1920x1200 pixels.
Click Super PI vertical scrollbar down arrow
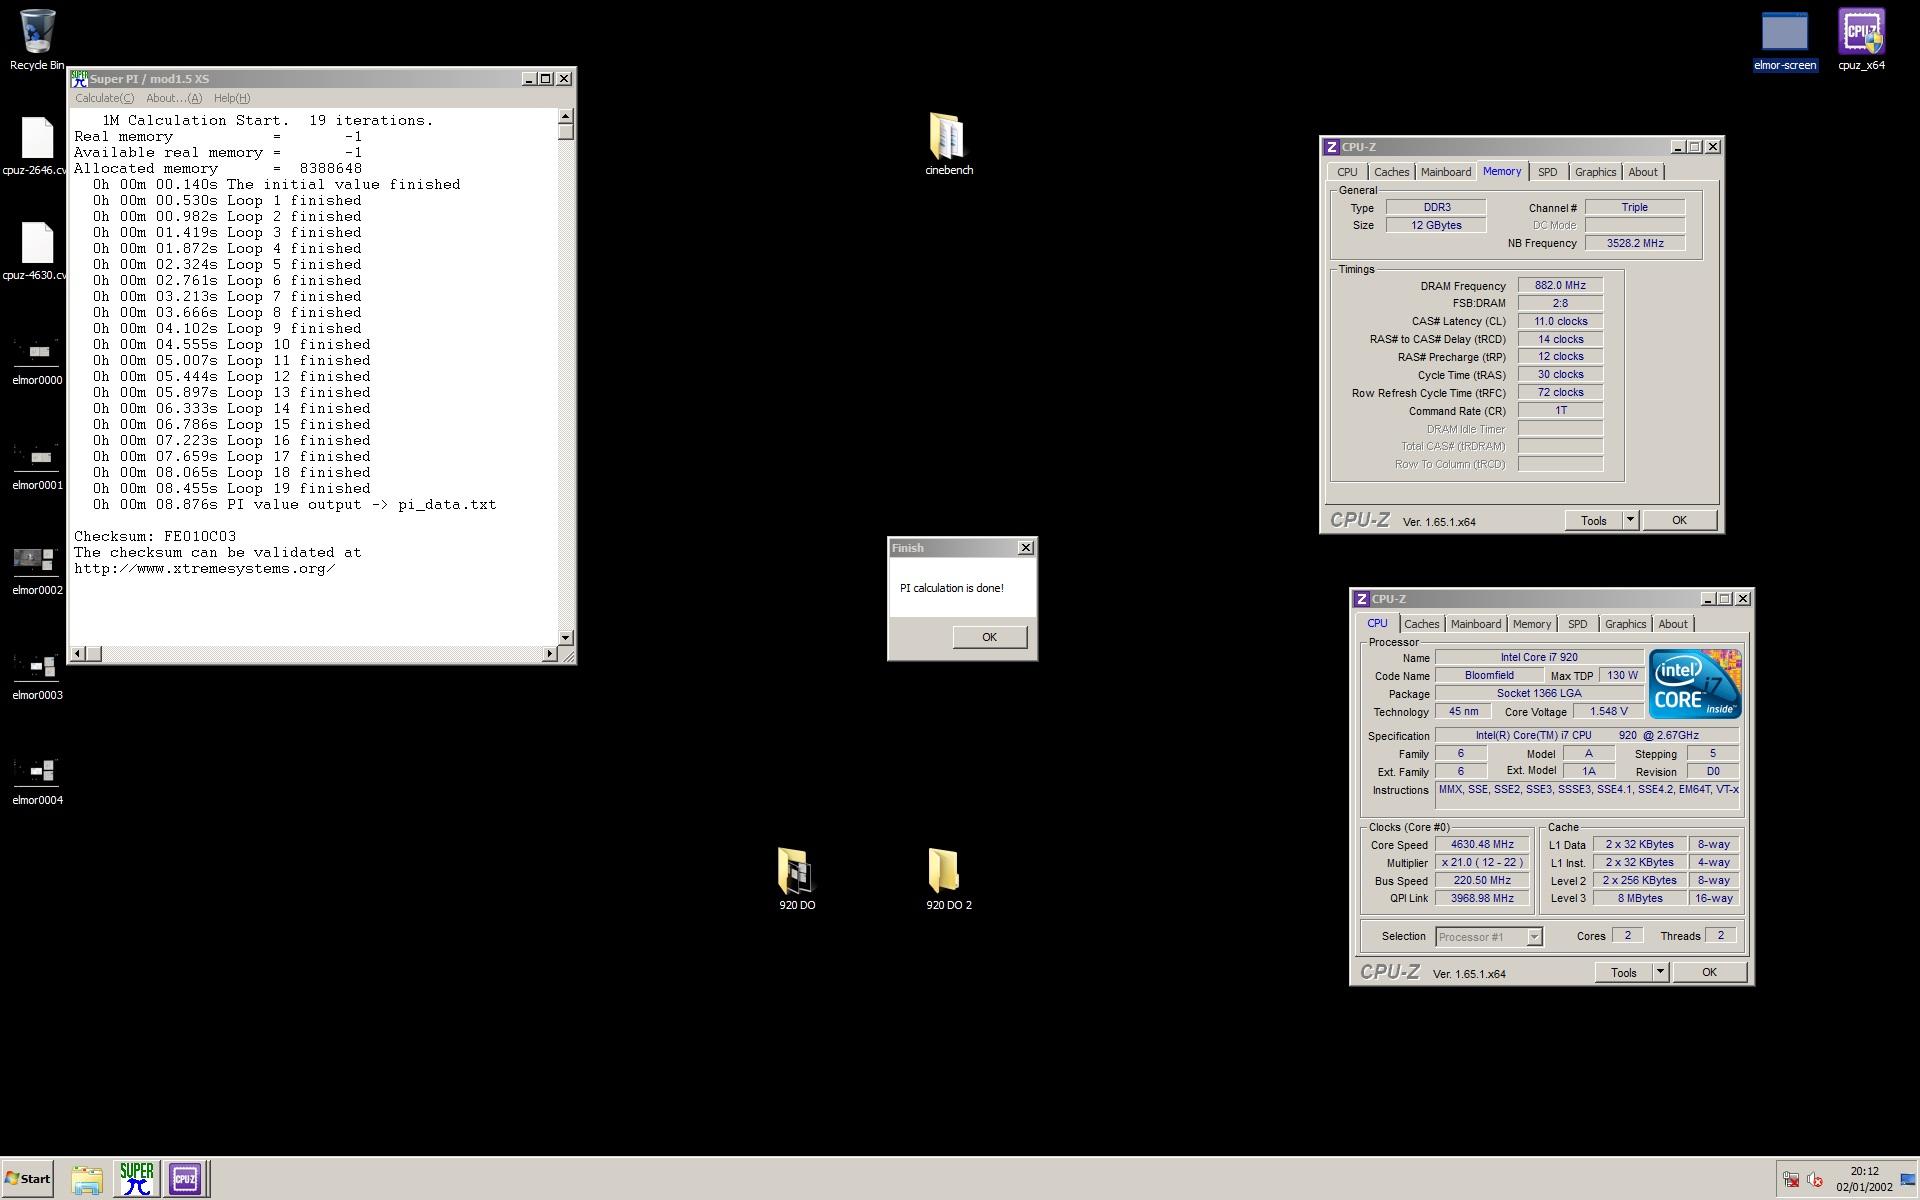tap(566, 637)
